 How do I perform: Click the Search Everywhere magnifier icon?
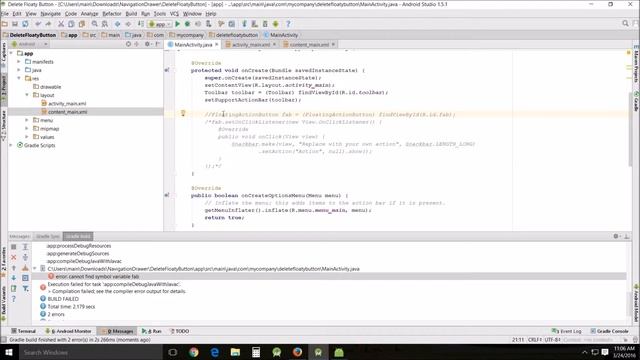point(625,24)
